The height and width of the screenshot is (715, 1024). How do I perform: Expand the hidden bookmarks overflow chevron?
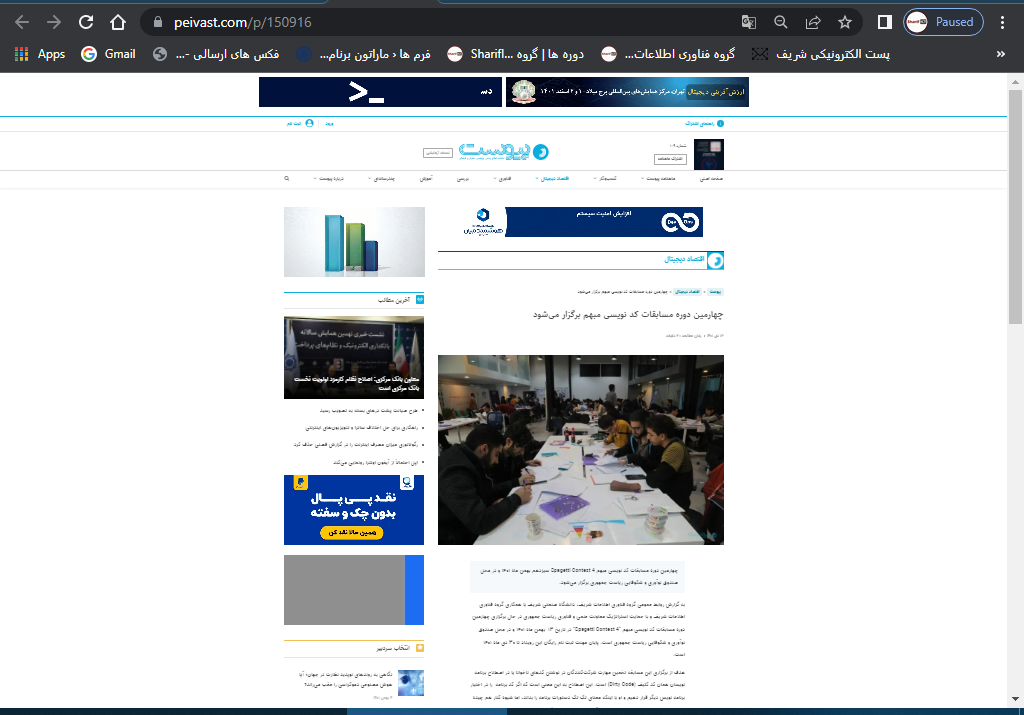1001,54
